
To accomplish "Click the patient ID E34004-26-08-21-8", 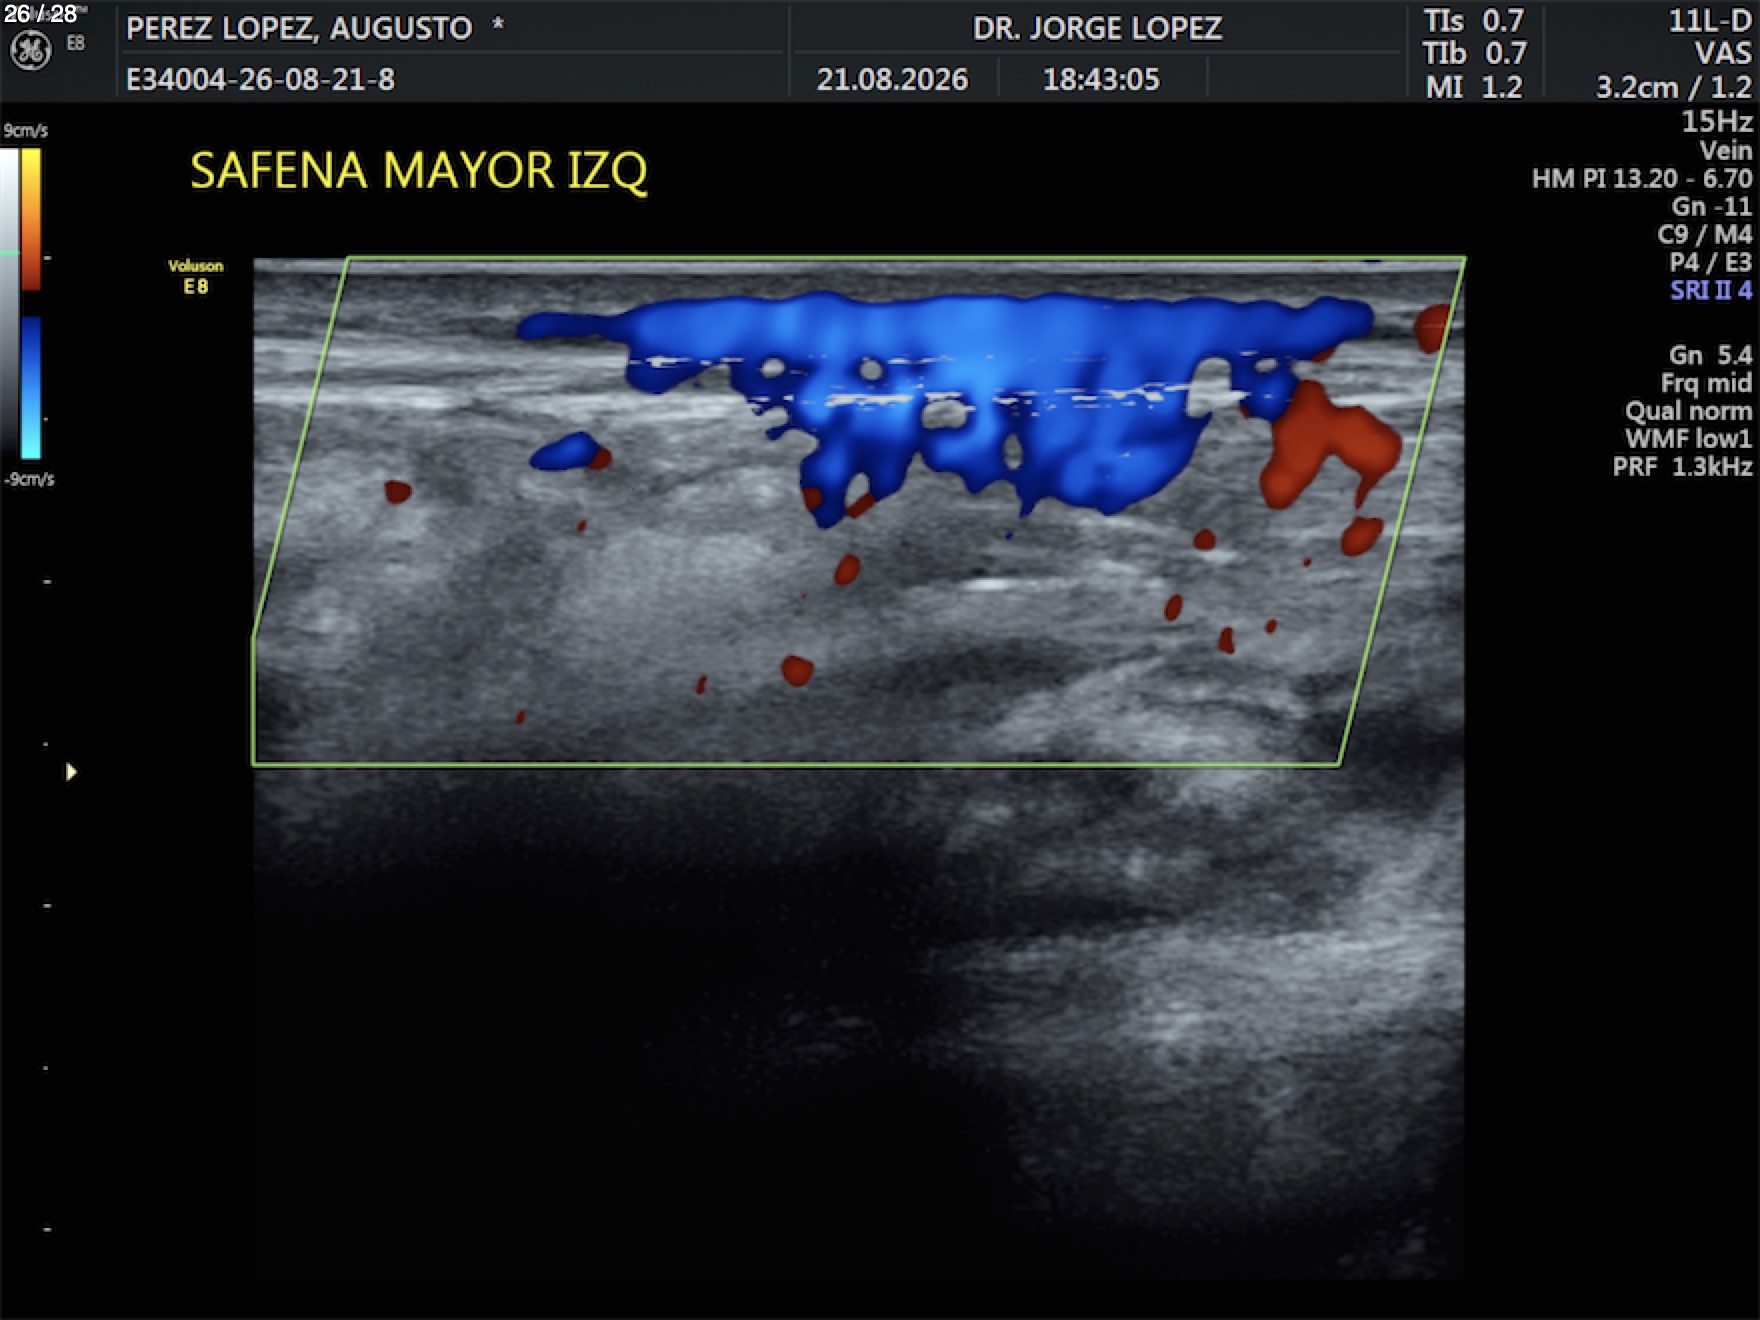I will (260, 79).
